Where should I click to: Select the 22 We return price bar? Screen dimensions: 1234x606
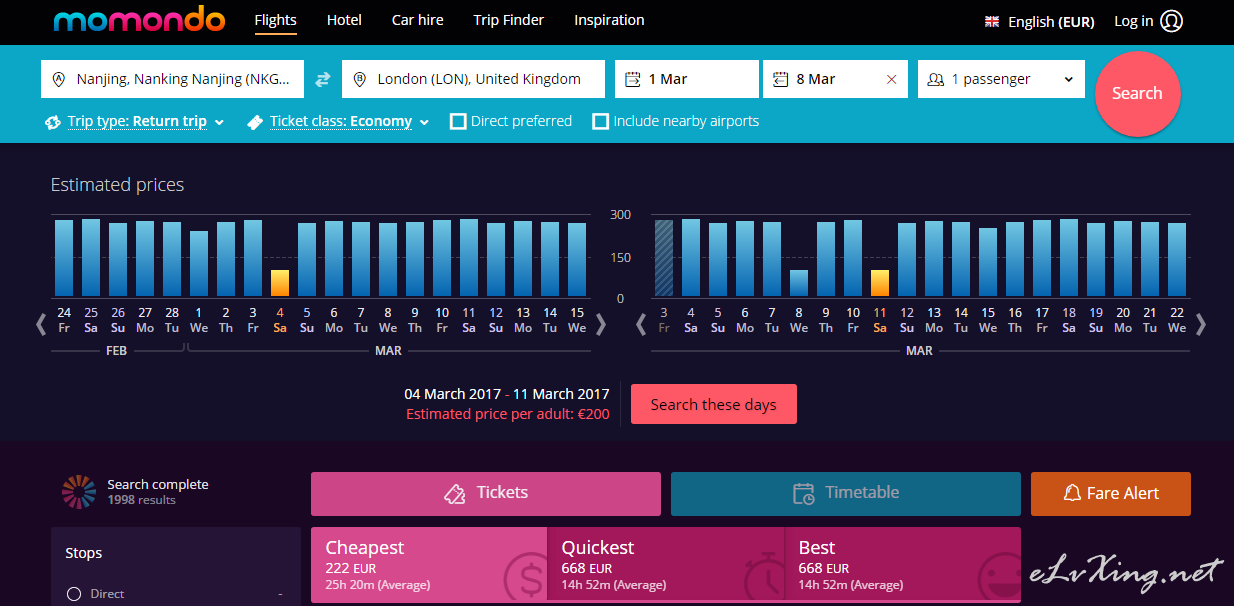[x=1177, y=260]
